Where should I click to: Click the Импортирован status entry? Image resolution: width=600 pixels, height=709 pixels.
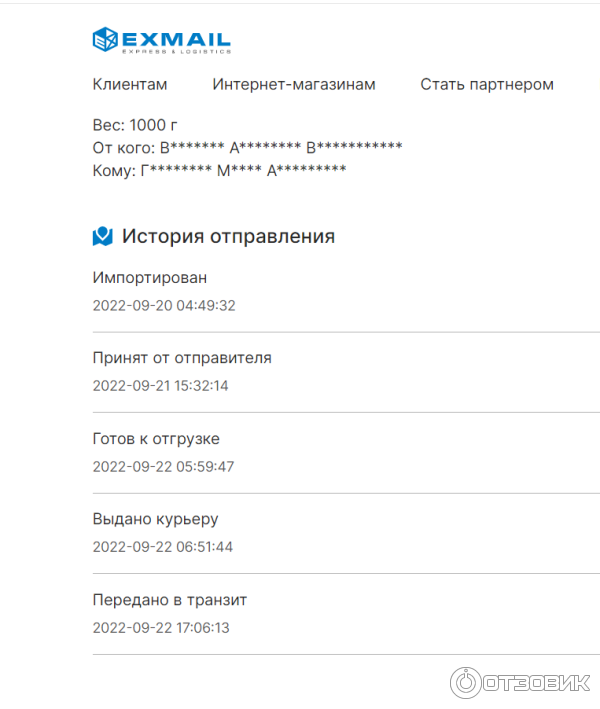[150, 277]
